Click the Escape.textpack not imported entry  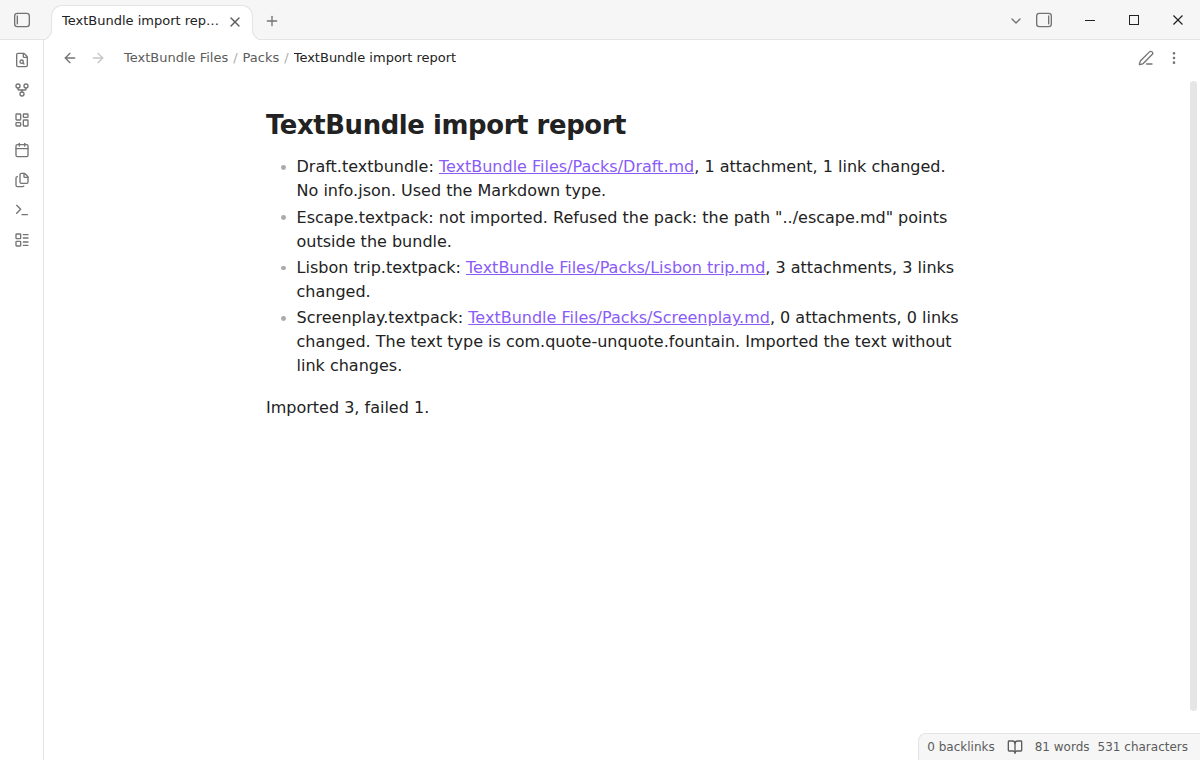pyautogui.click(x=622, y=229)
